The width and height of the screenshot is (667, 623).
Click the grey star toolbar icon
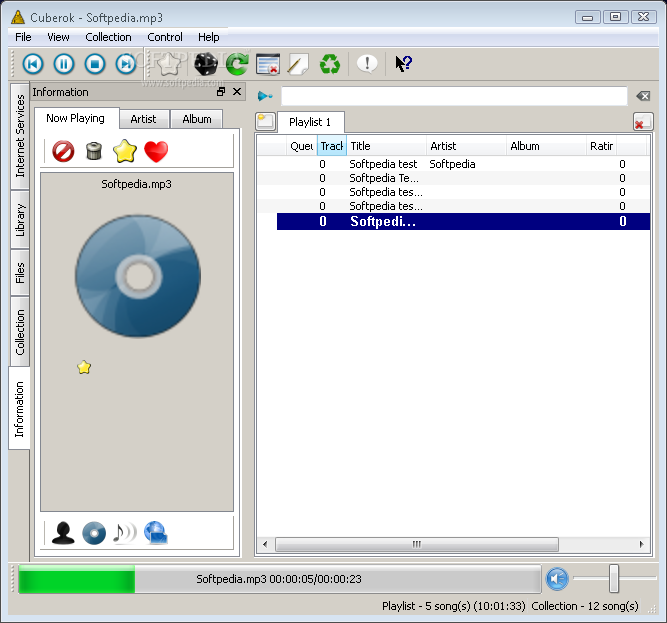tap(169, 64)
